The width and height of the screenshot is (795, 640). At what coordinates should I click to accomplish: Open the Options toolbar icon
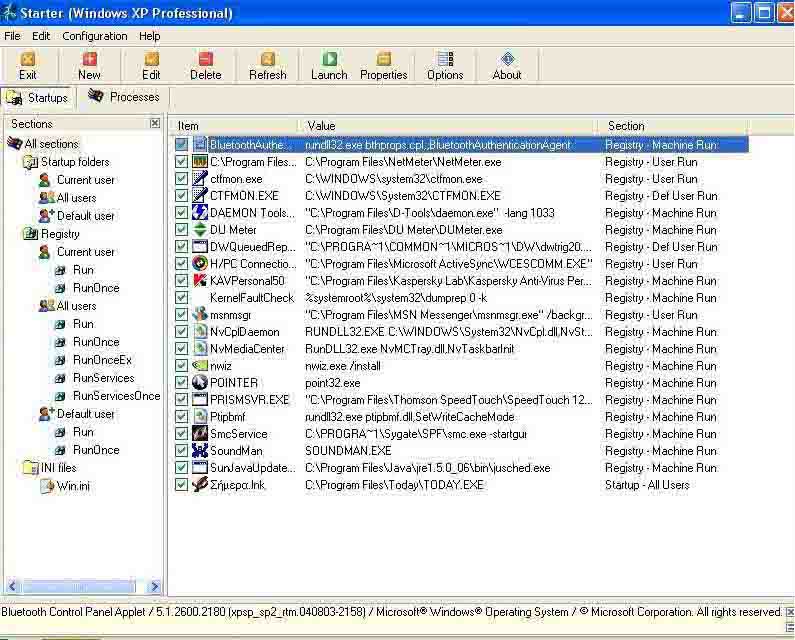click(445, 60)
